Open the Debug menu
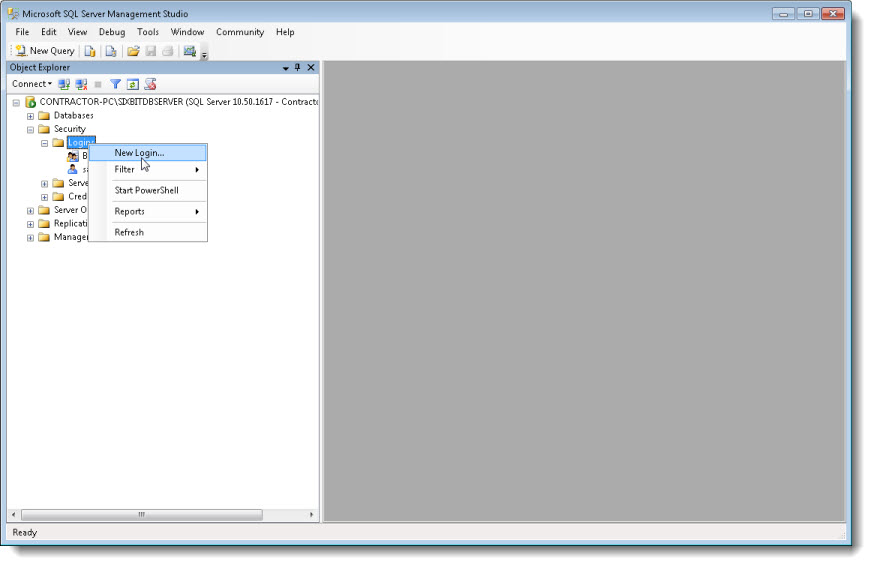873x567 pixels. click(x=112, y=32)
